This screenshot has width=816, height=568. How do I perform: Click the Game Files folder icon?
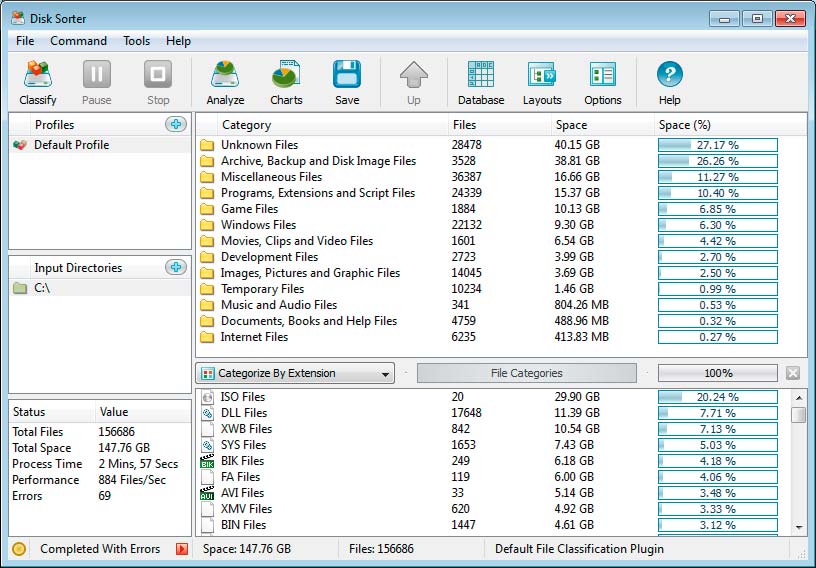tap(207, 209)
